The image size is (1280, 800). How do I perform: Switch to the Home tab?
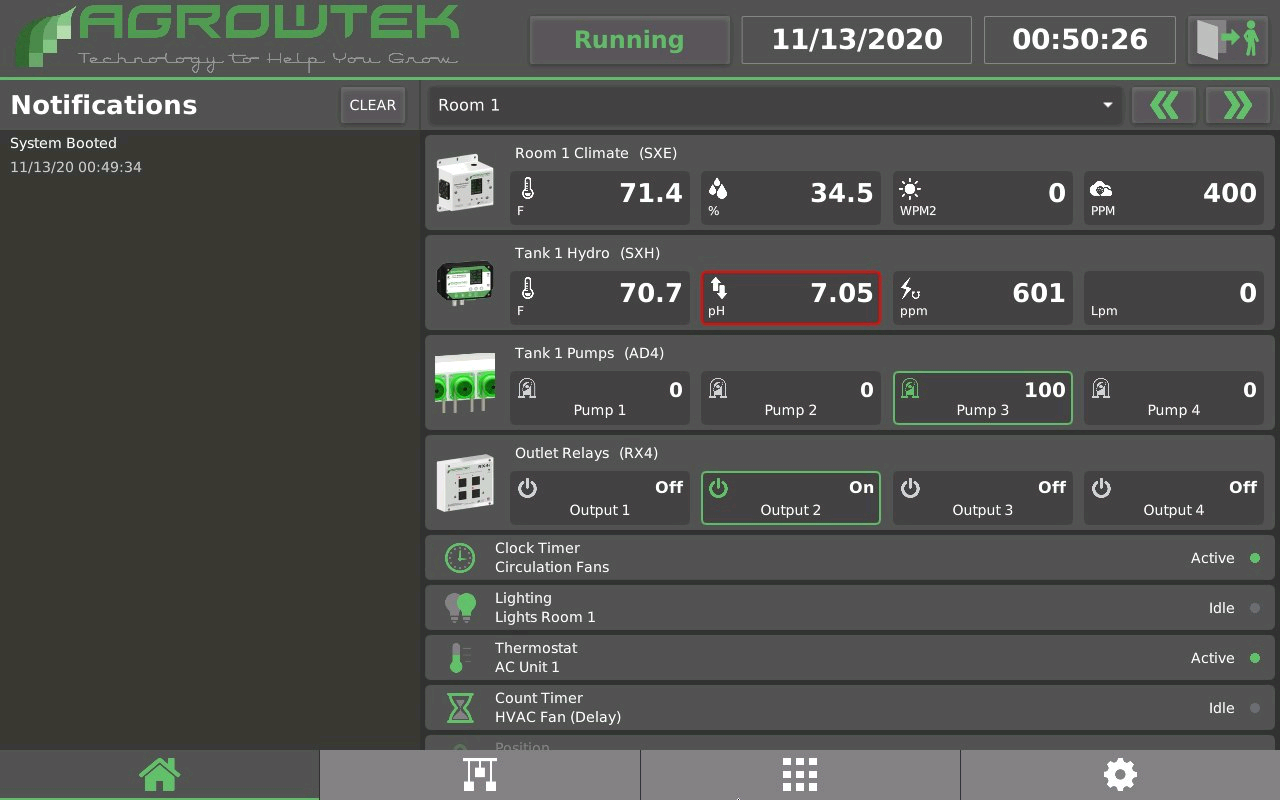point(159,774)
